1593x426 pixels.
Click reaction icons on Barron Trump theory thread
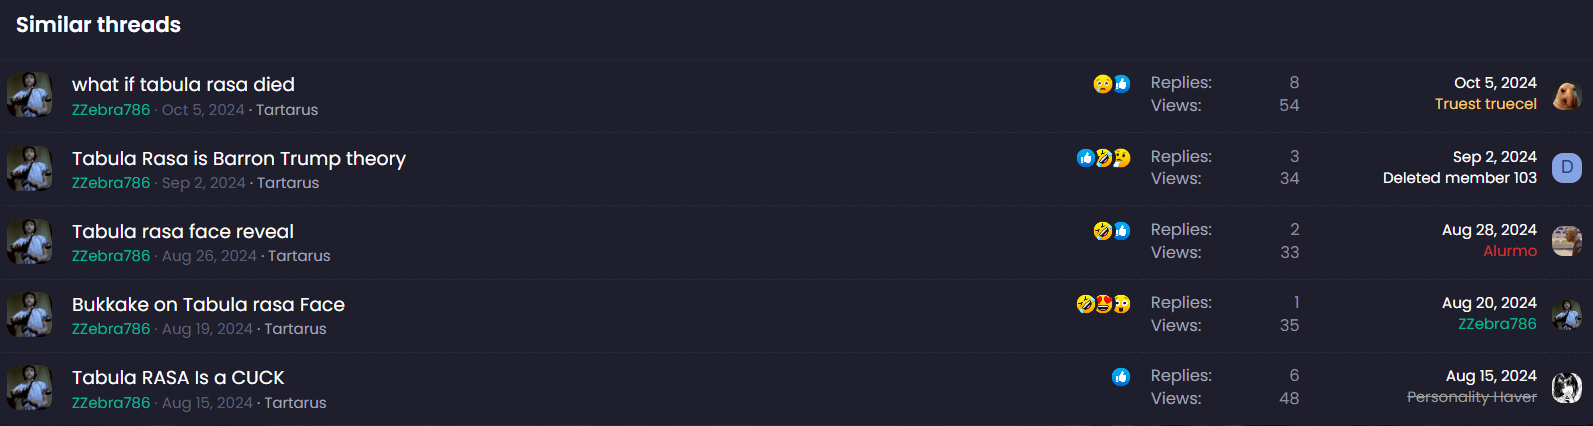(1103, 158)
